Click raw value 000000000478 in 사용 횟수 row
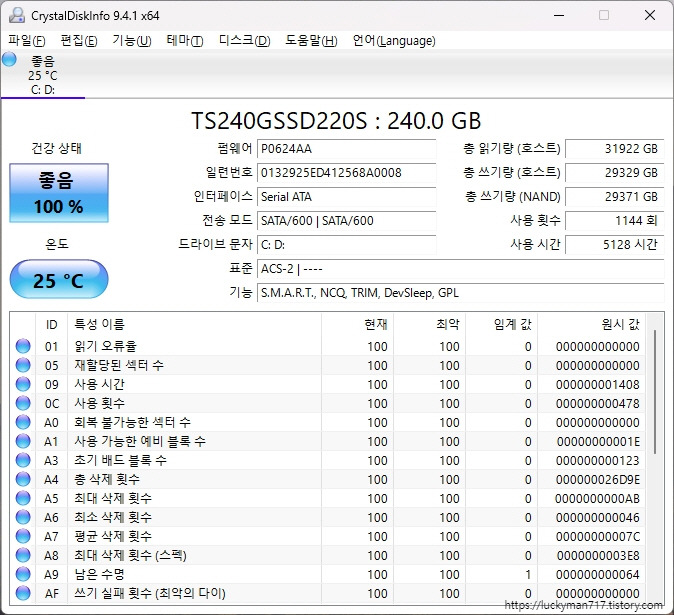Screen dimensions: 674x615 [x=597, y=404]
